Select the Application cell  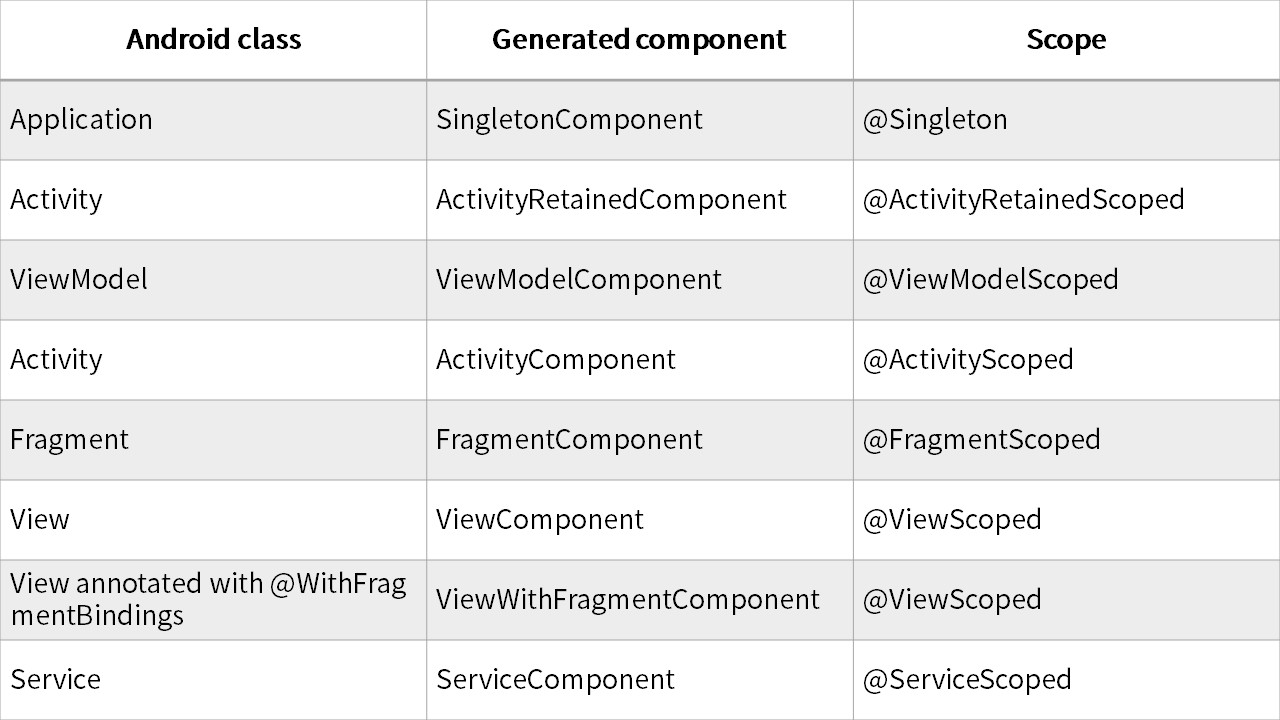(82, 120)
